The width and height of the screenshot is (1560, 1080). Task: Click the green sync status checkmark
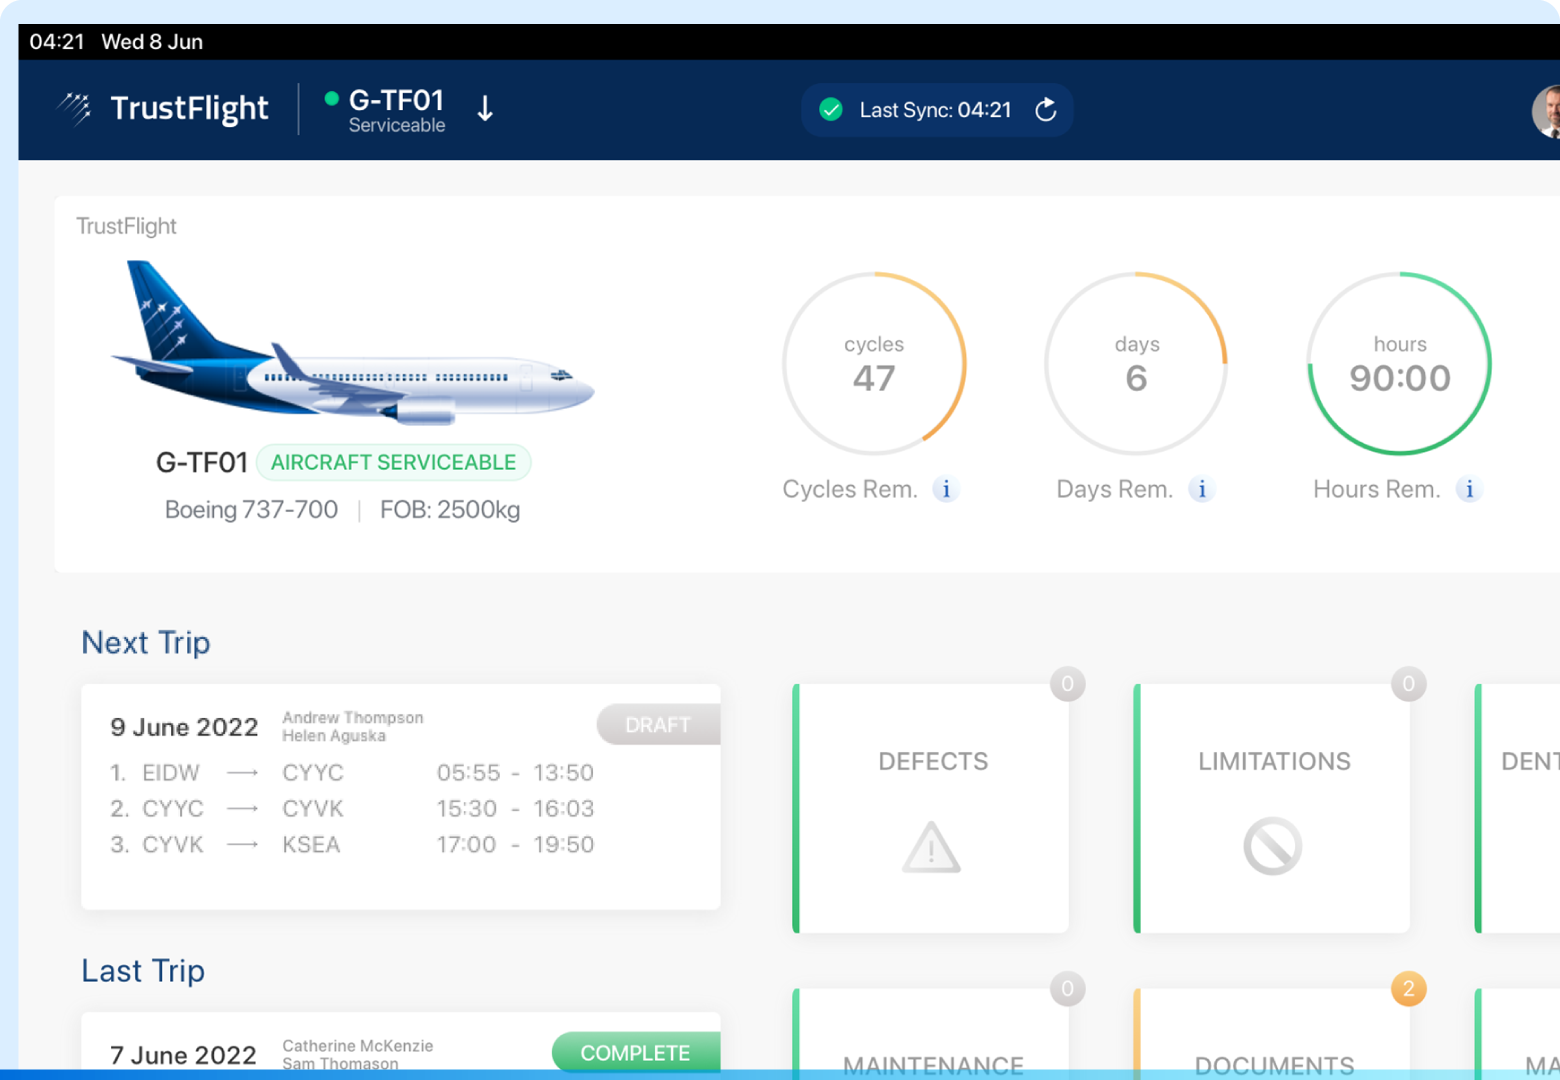coord(830,110)
